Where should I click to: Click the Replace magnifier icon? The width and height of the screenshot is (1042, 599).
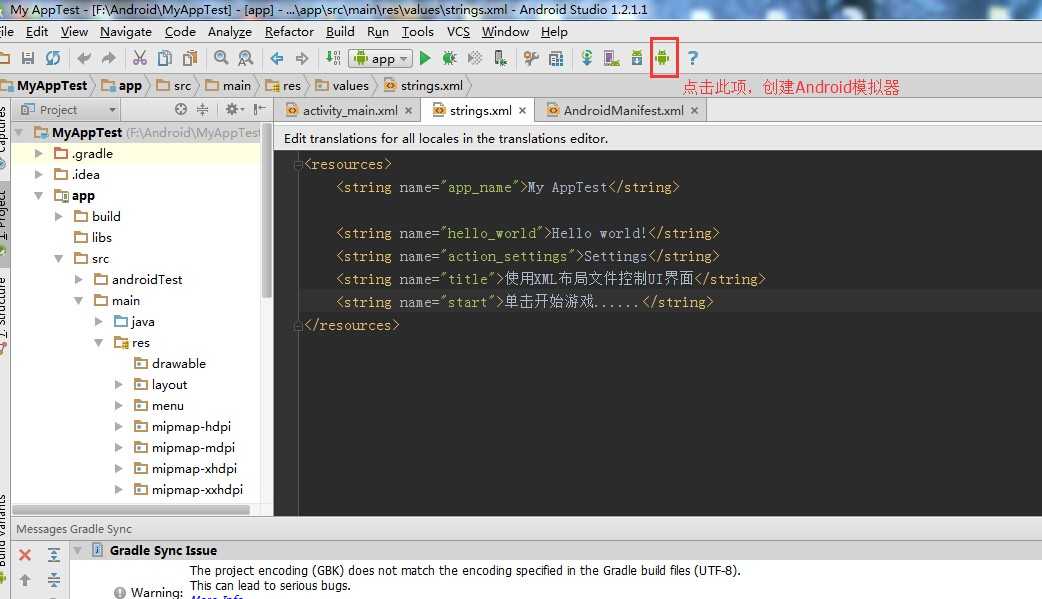pos(245,59)
